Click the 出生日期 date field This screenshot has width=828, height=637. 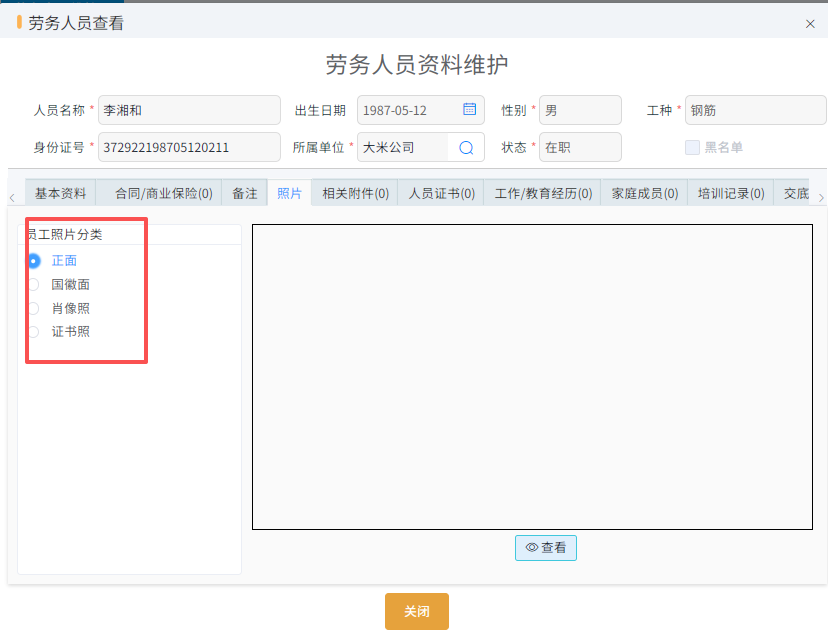pyautogui.click(x=420, y=110)
